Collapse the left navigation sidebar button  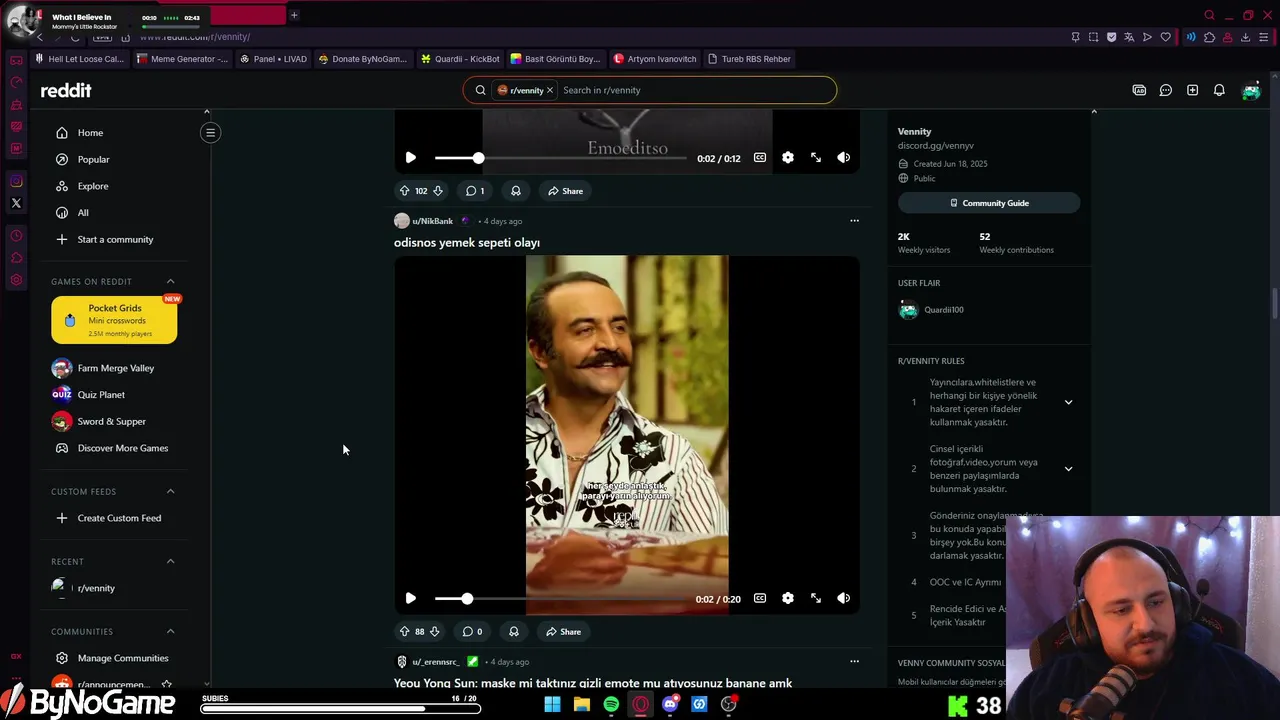[x=210, y=132]
